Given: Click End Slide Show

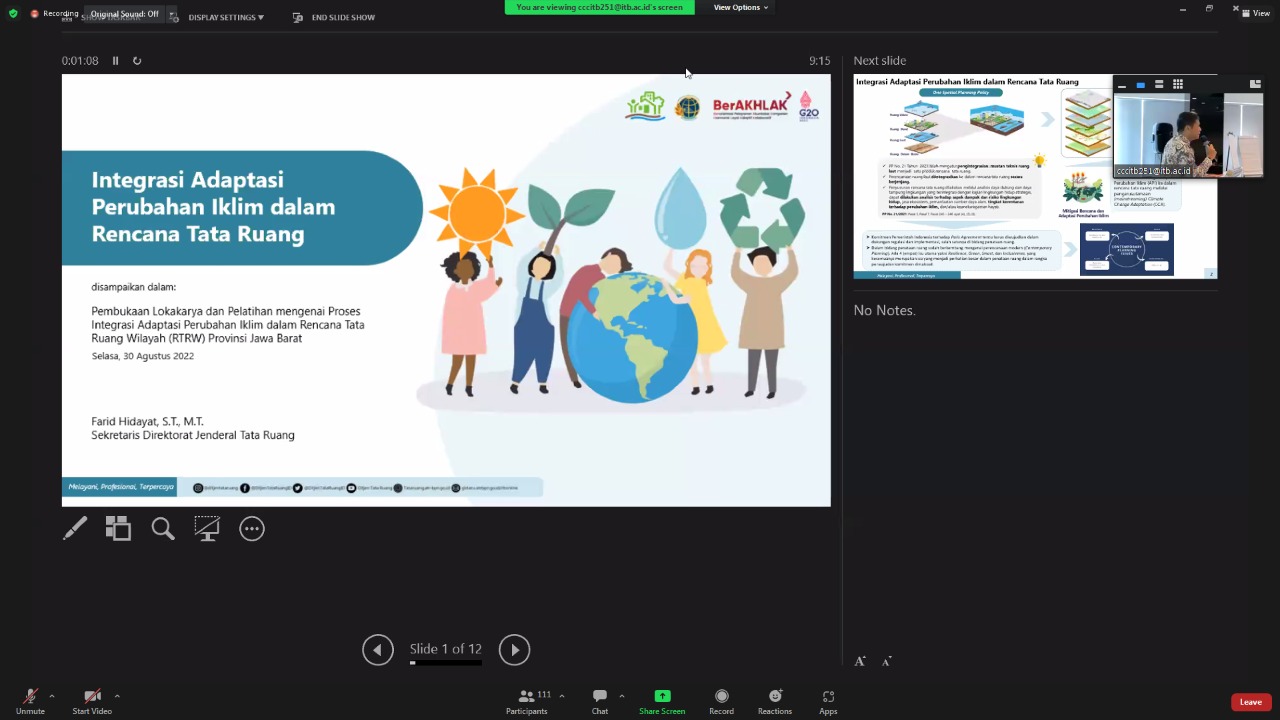Looking at the screenshot, I should (334, 18).
